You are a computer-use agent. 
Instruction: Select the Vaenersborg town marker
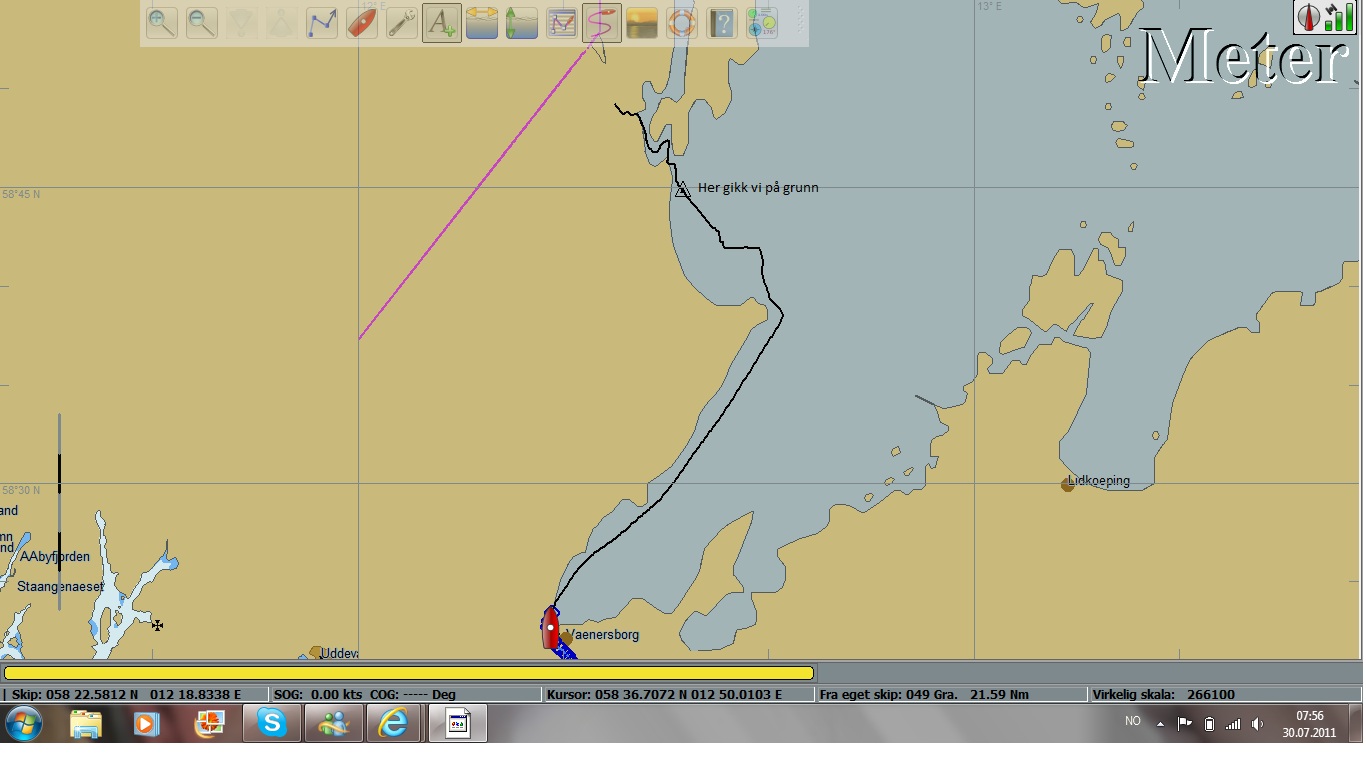(566, 637)
